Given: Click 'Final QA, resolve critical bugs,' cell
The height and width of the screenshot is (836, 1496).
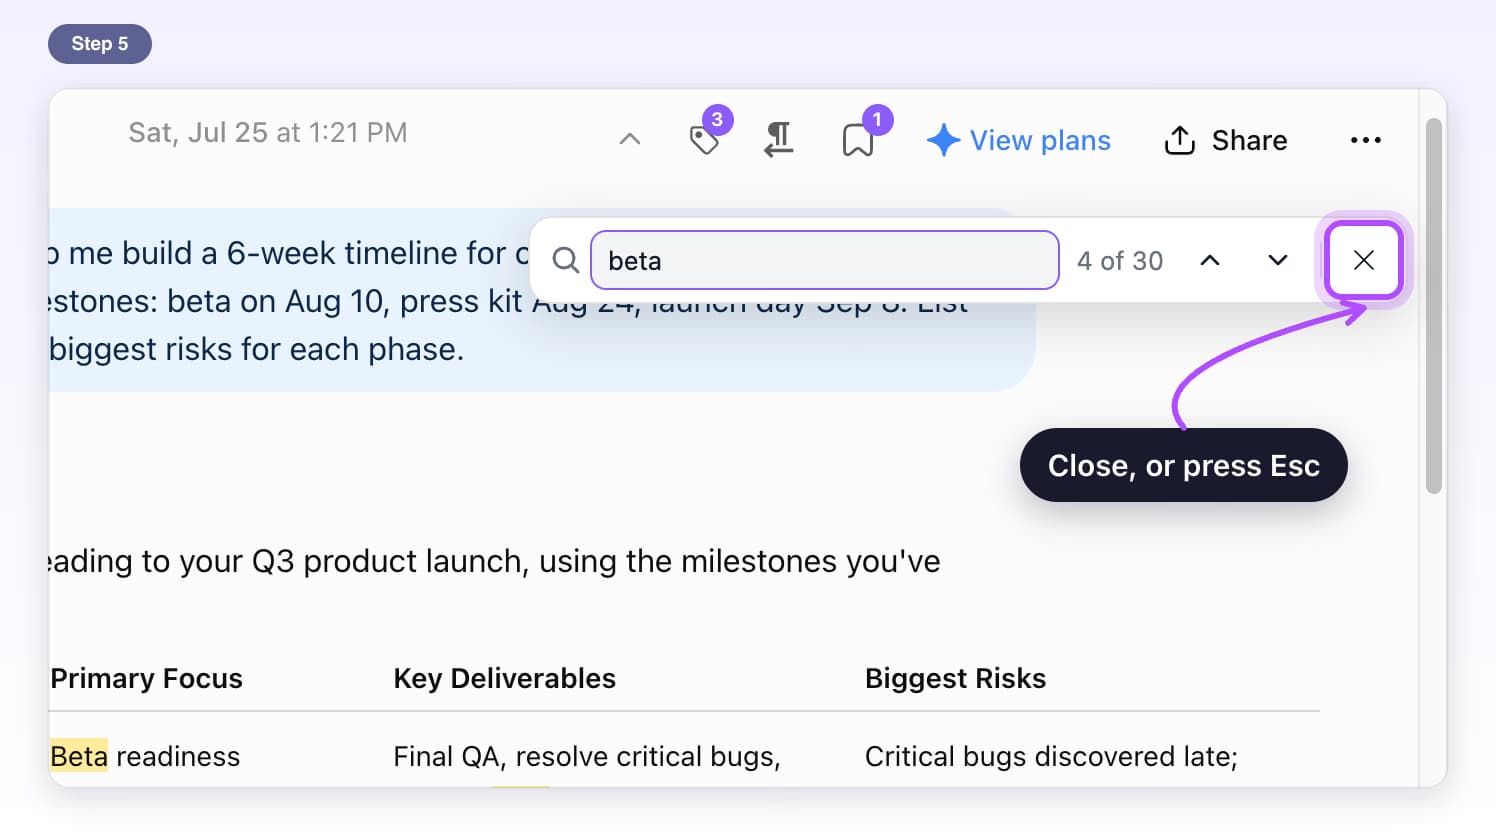Looking at the screenshot, I should [587, 756].
